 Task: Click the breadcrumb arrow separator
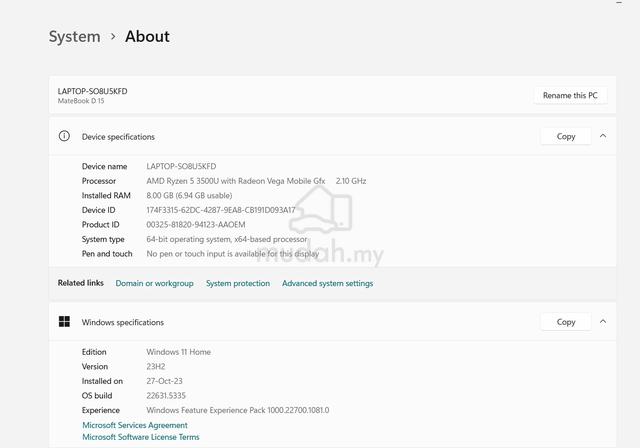tap(113, 37)
